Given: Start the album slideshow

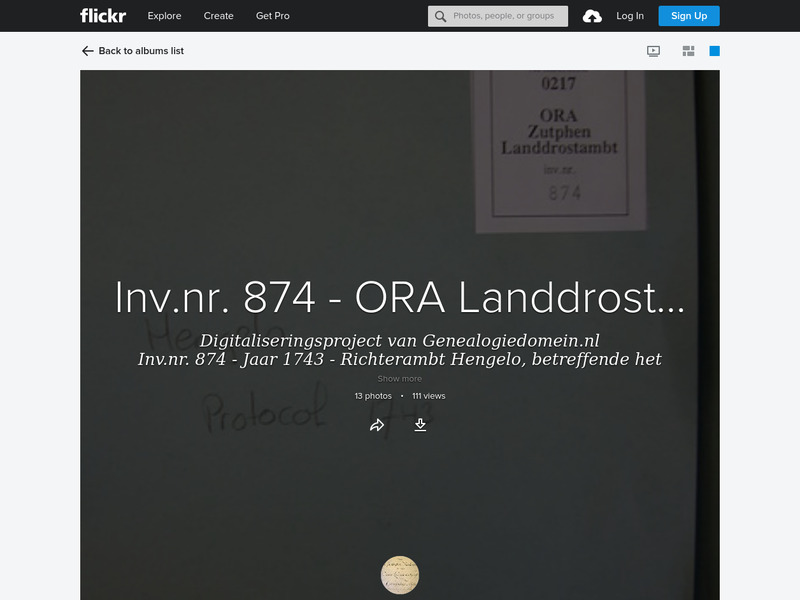Looking at the screenshot, I should click(x=651, y=48).
